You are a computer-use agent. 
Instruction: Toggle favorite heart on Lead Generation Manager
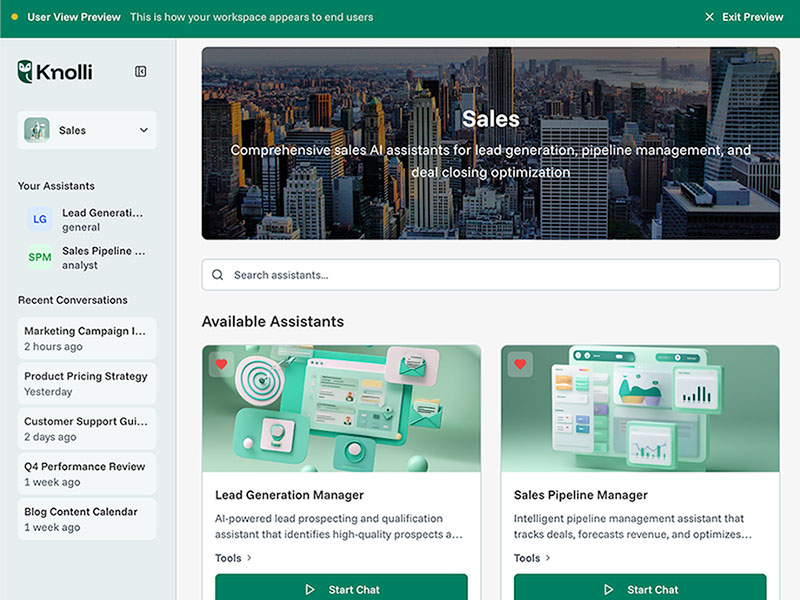click(221, 364)
